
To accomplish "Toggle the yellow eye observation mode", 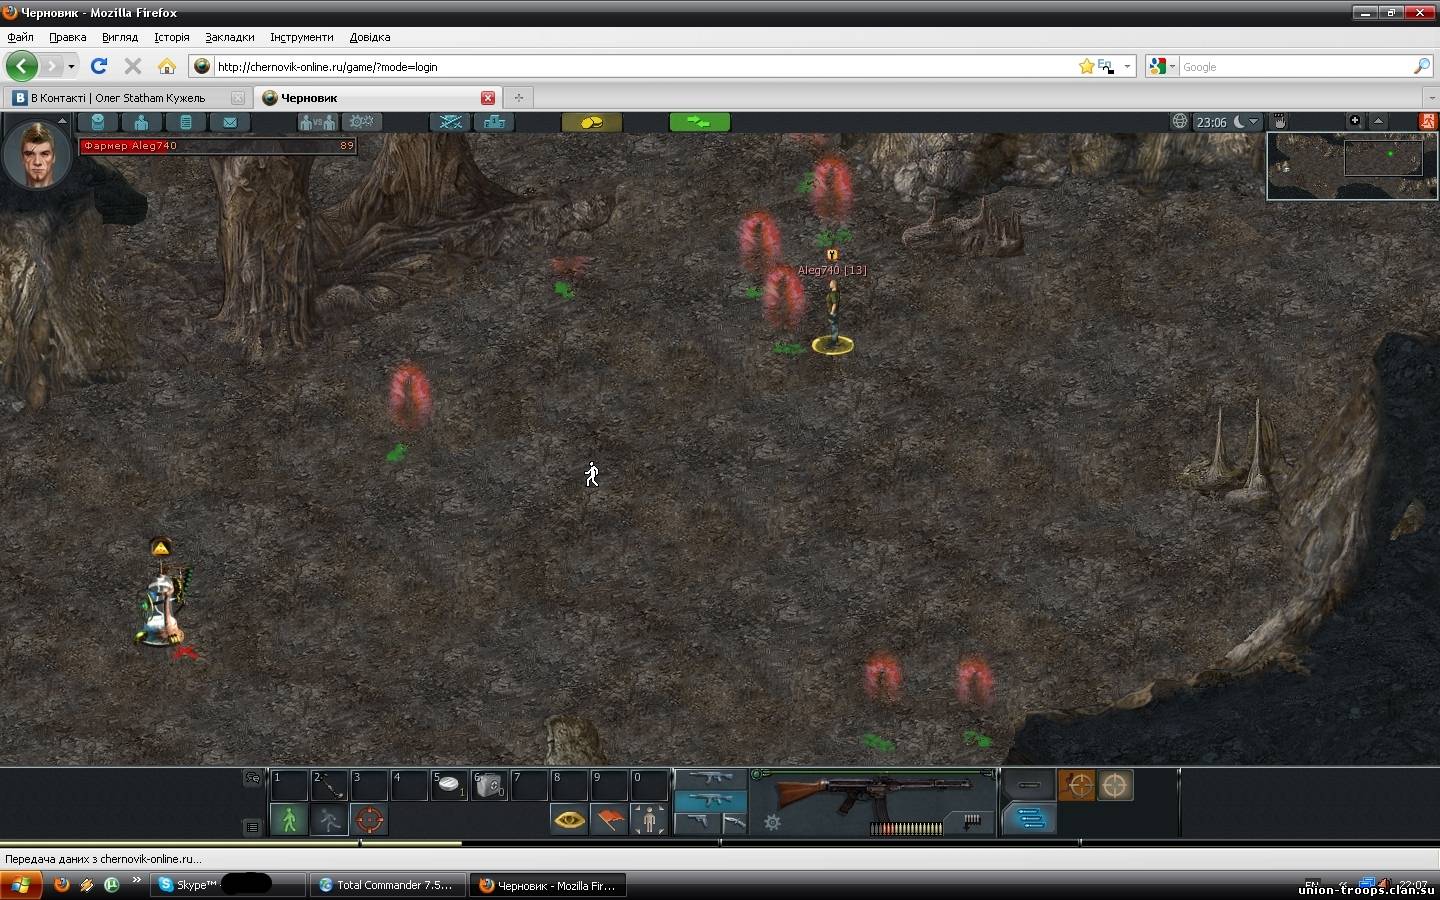I will pyautogui.click(x=570, y=820).
